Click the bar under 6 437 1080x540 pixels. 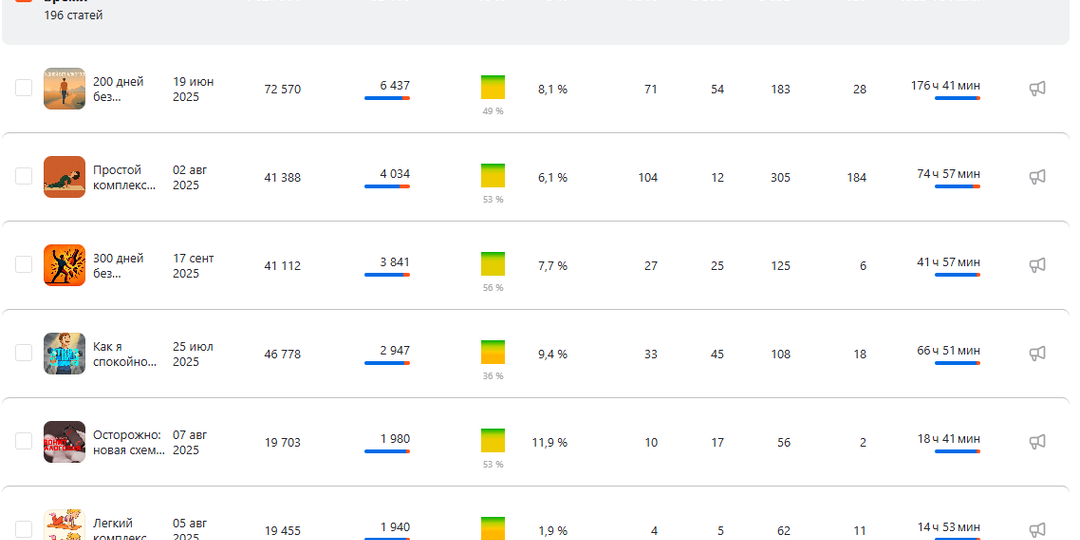tap(387, 98)
